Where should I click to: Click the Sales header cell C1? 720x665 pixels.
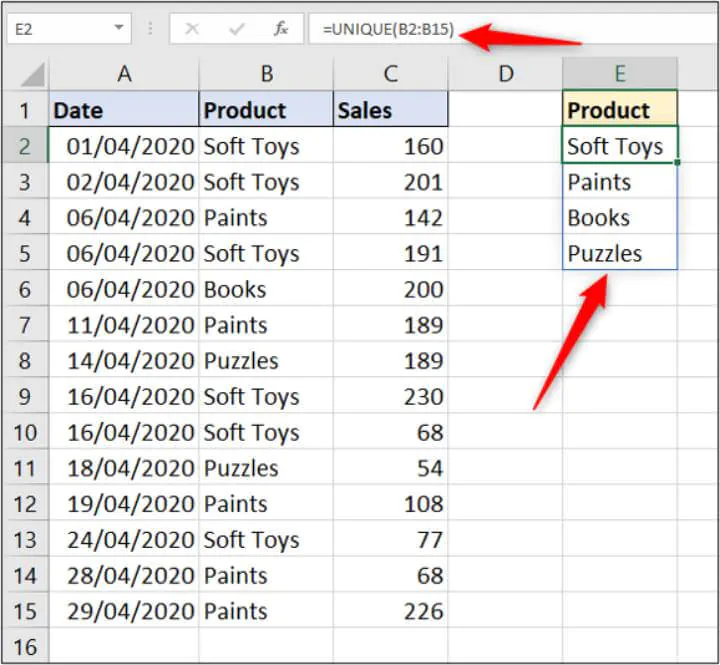pyautogui.click(x=390, y=110)
